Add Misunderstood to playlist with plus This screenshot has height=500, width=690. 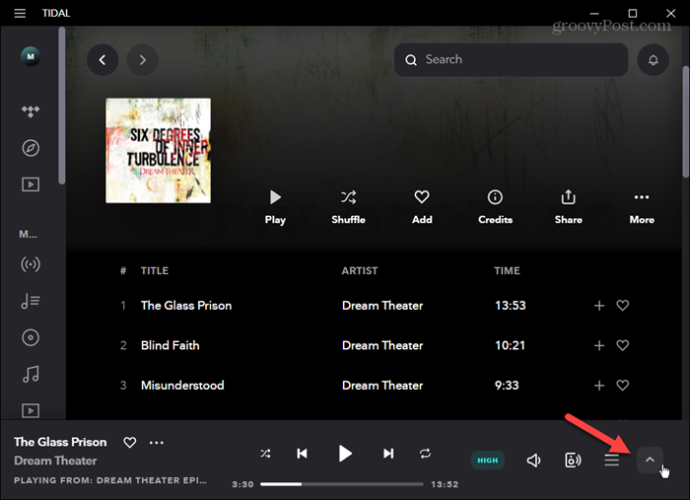(x=599, y=386)
